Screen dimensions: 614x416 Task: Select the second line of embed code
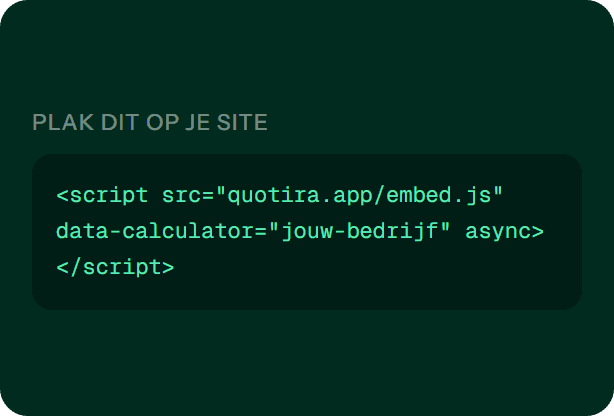pos(300,231)
